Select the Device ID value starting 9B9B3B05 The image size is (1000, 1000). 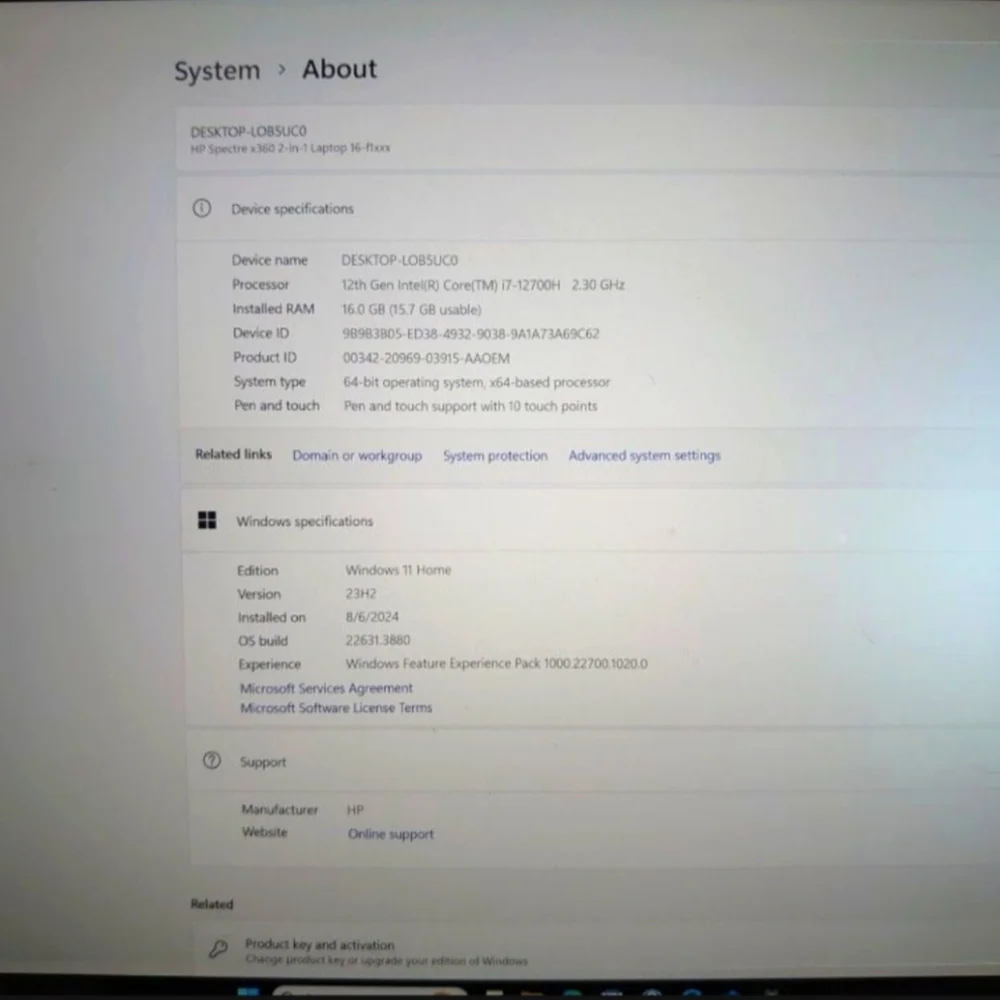[x=471, y=334]
